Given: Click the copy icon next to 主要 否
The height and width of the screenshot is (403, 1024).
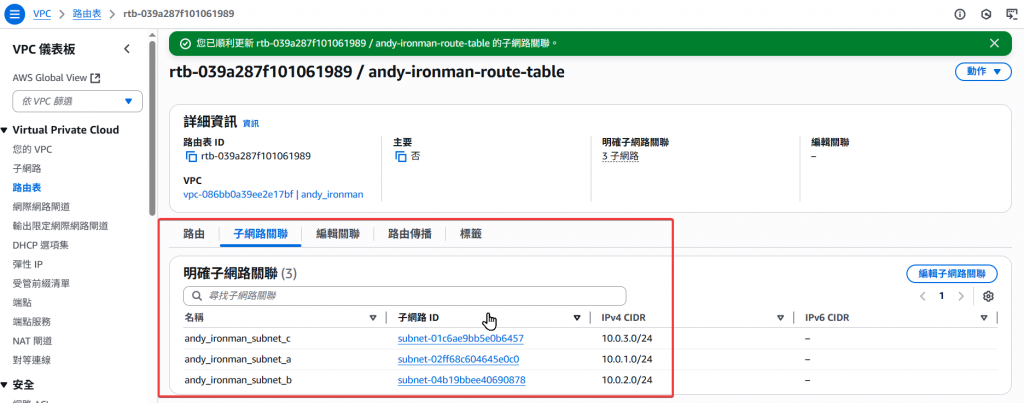Looking at the screenshot, I should pyautogui.click(x=401, y=156).
